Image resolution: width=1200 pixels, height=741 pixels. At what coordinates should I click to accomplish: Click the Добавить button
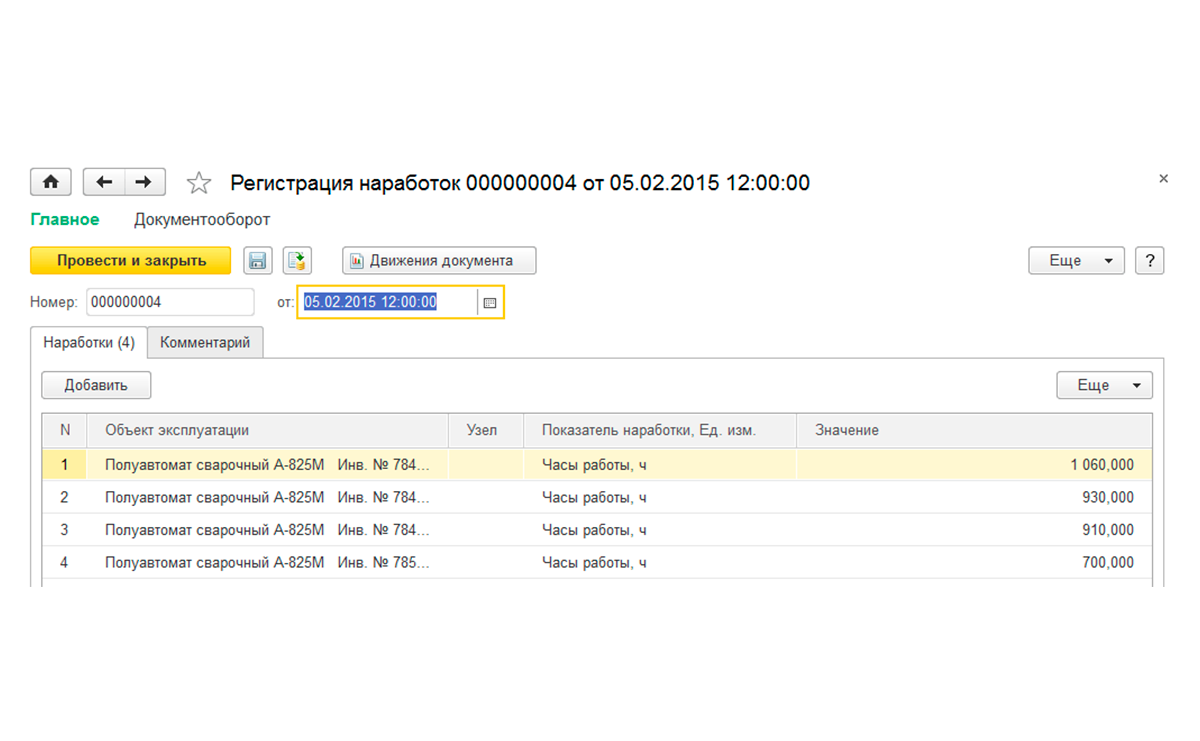[x=96, y=385]
